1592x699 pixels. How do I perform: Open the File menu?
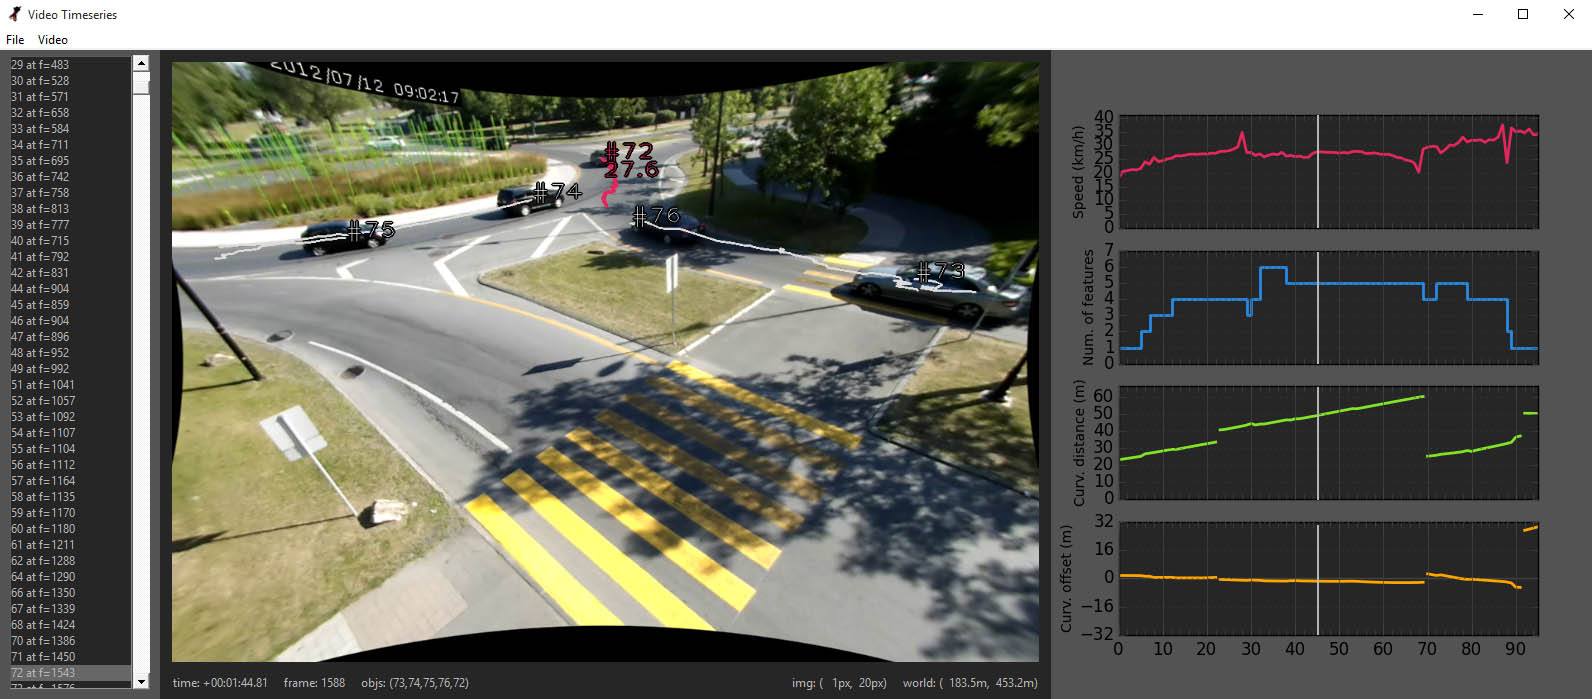point(15,40)
